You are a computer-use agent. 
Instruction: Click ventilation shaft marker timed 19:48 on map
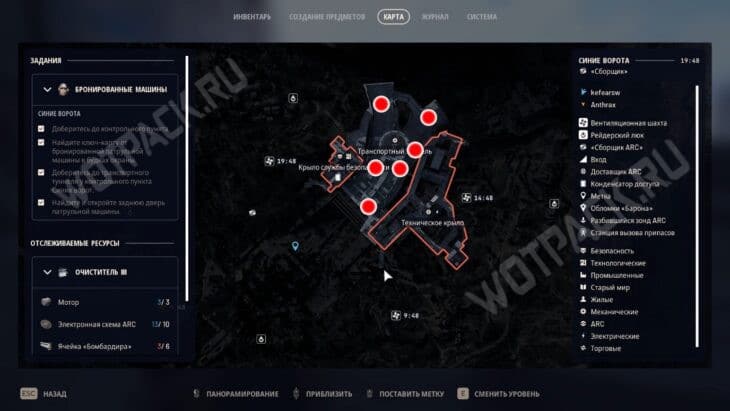coord(269,161)
